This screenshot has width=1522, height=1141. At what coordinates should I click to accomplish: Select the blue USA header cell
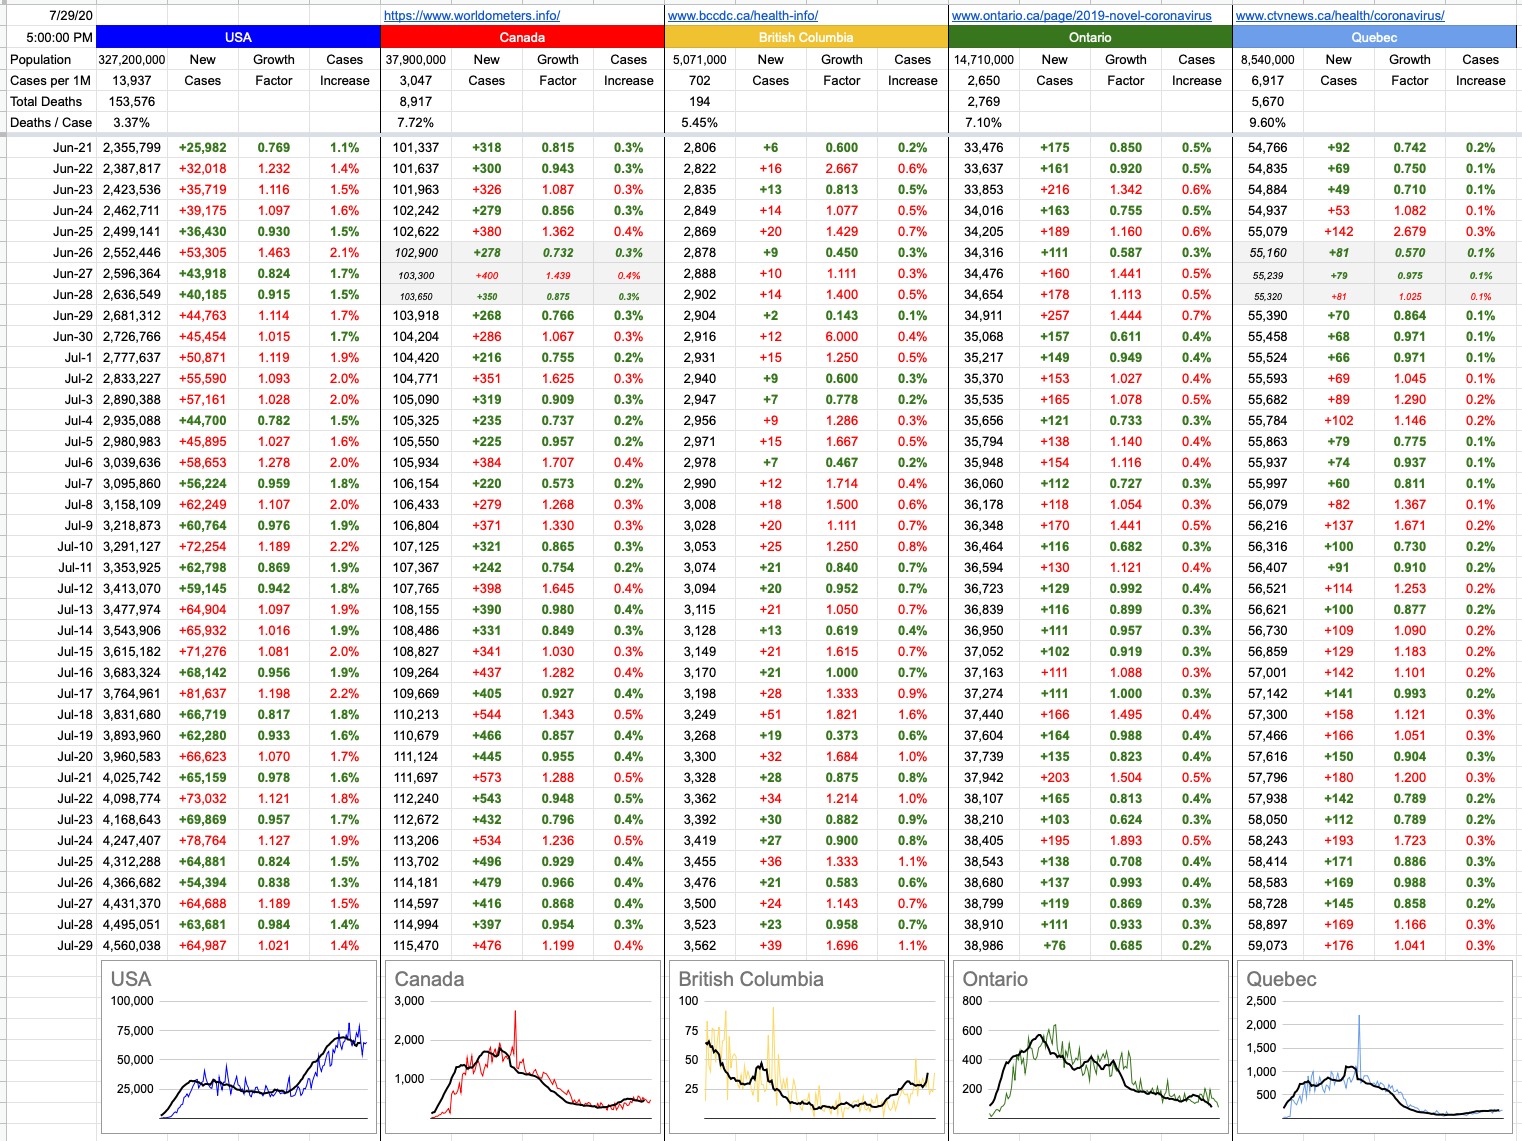click(x=238, y=37)
